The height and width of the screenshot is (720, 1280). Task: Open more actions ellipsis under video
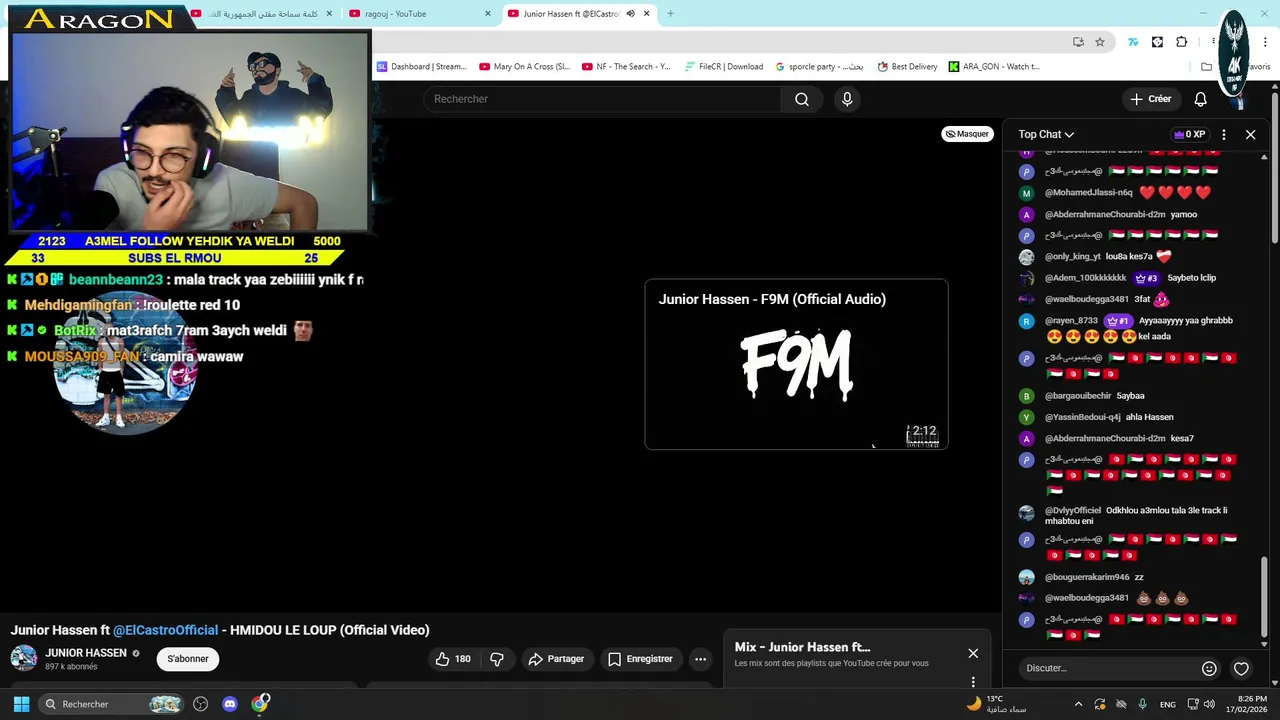point(700,659)
